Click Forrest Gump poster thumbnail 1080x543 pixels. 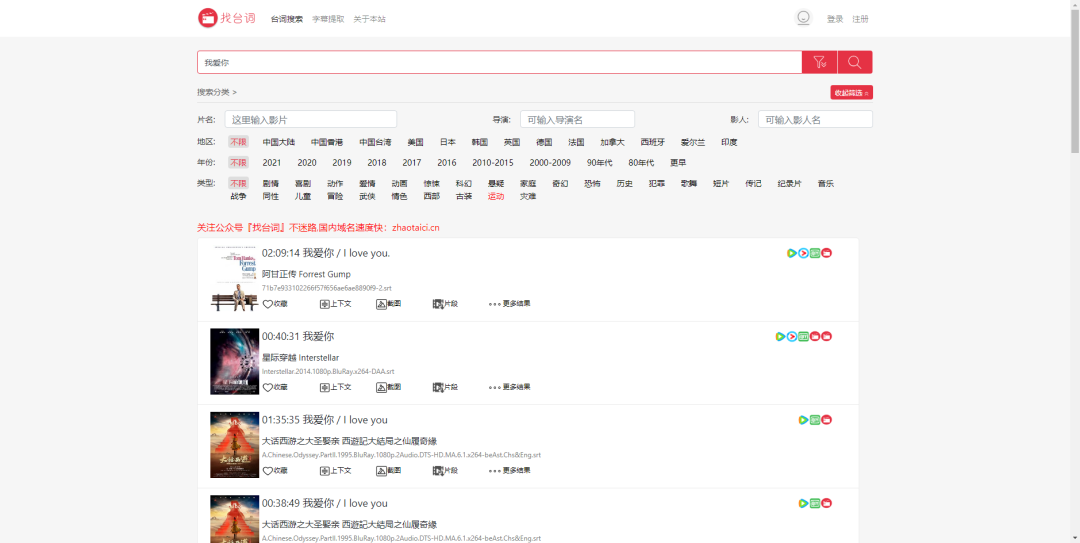(234, 278)
